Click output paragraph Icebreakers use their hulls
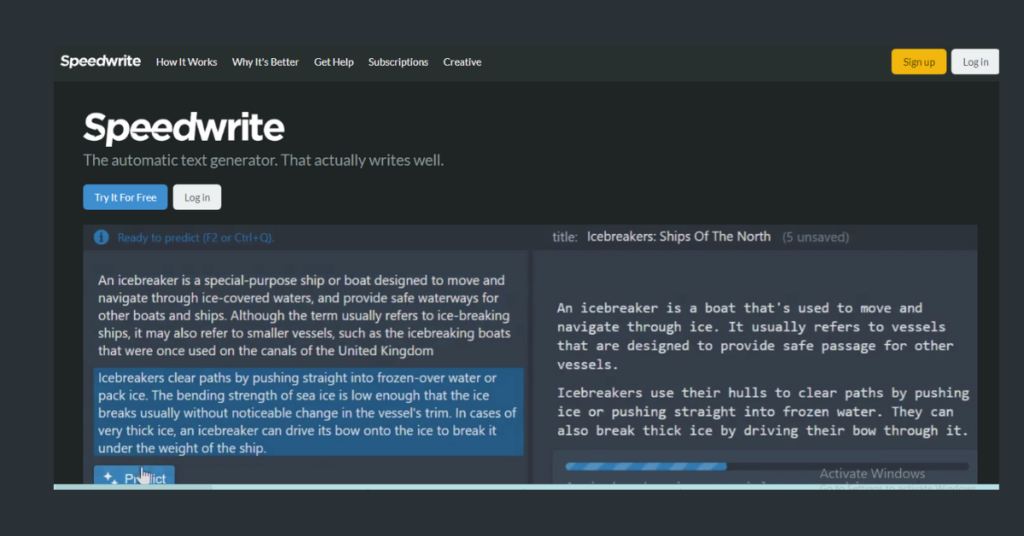This screenshot has width=1024, height=536. click(x=763, y=412)
